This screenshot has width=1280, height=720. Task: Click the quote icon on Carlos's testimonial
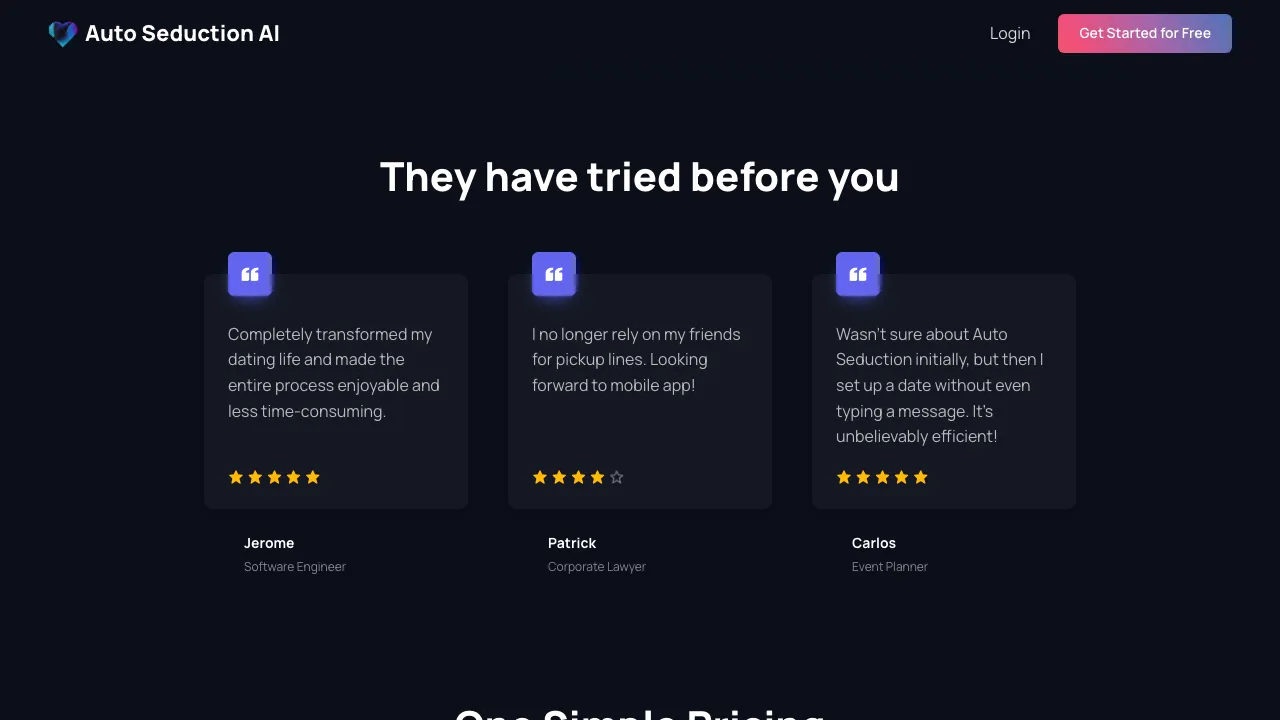pos(858,274)
